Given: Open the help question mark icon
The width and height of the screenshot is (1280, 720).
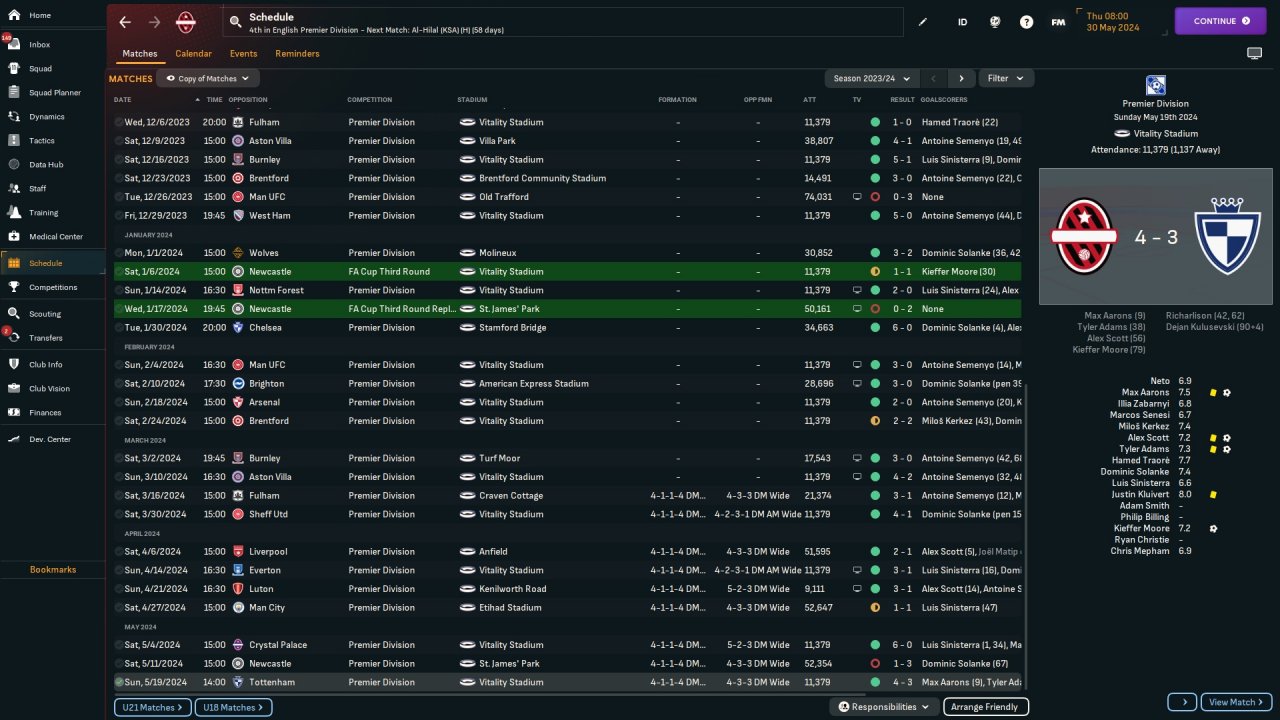Looking at the screenshot, I should [1026, 21].
